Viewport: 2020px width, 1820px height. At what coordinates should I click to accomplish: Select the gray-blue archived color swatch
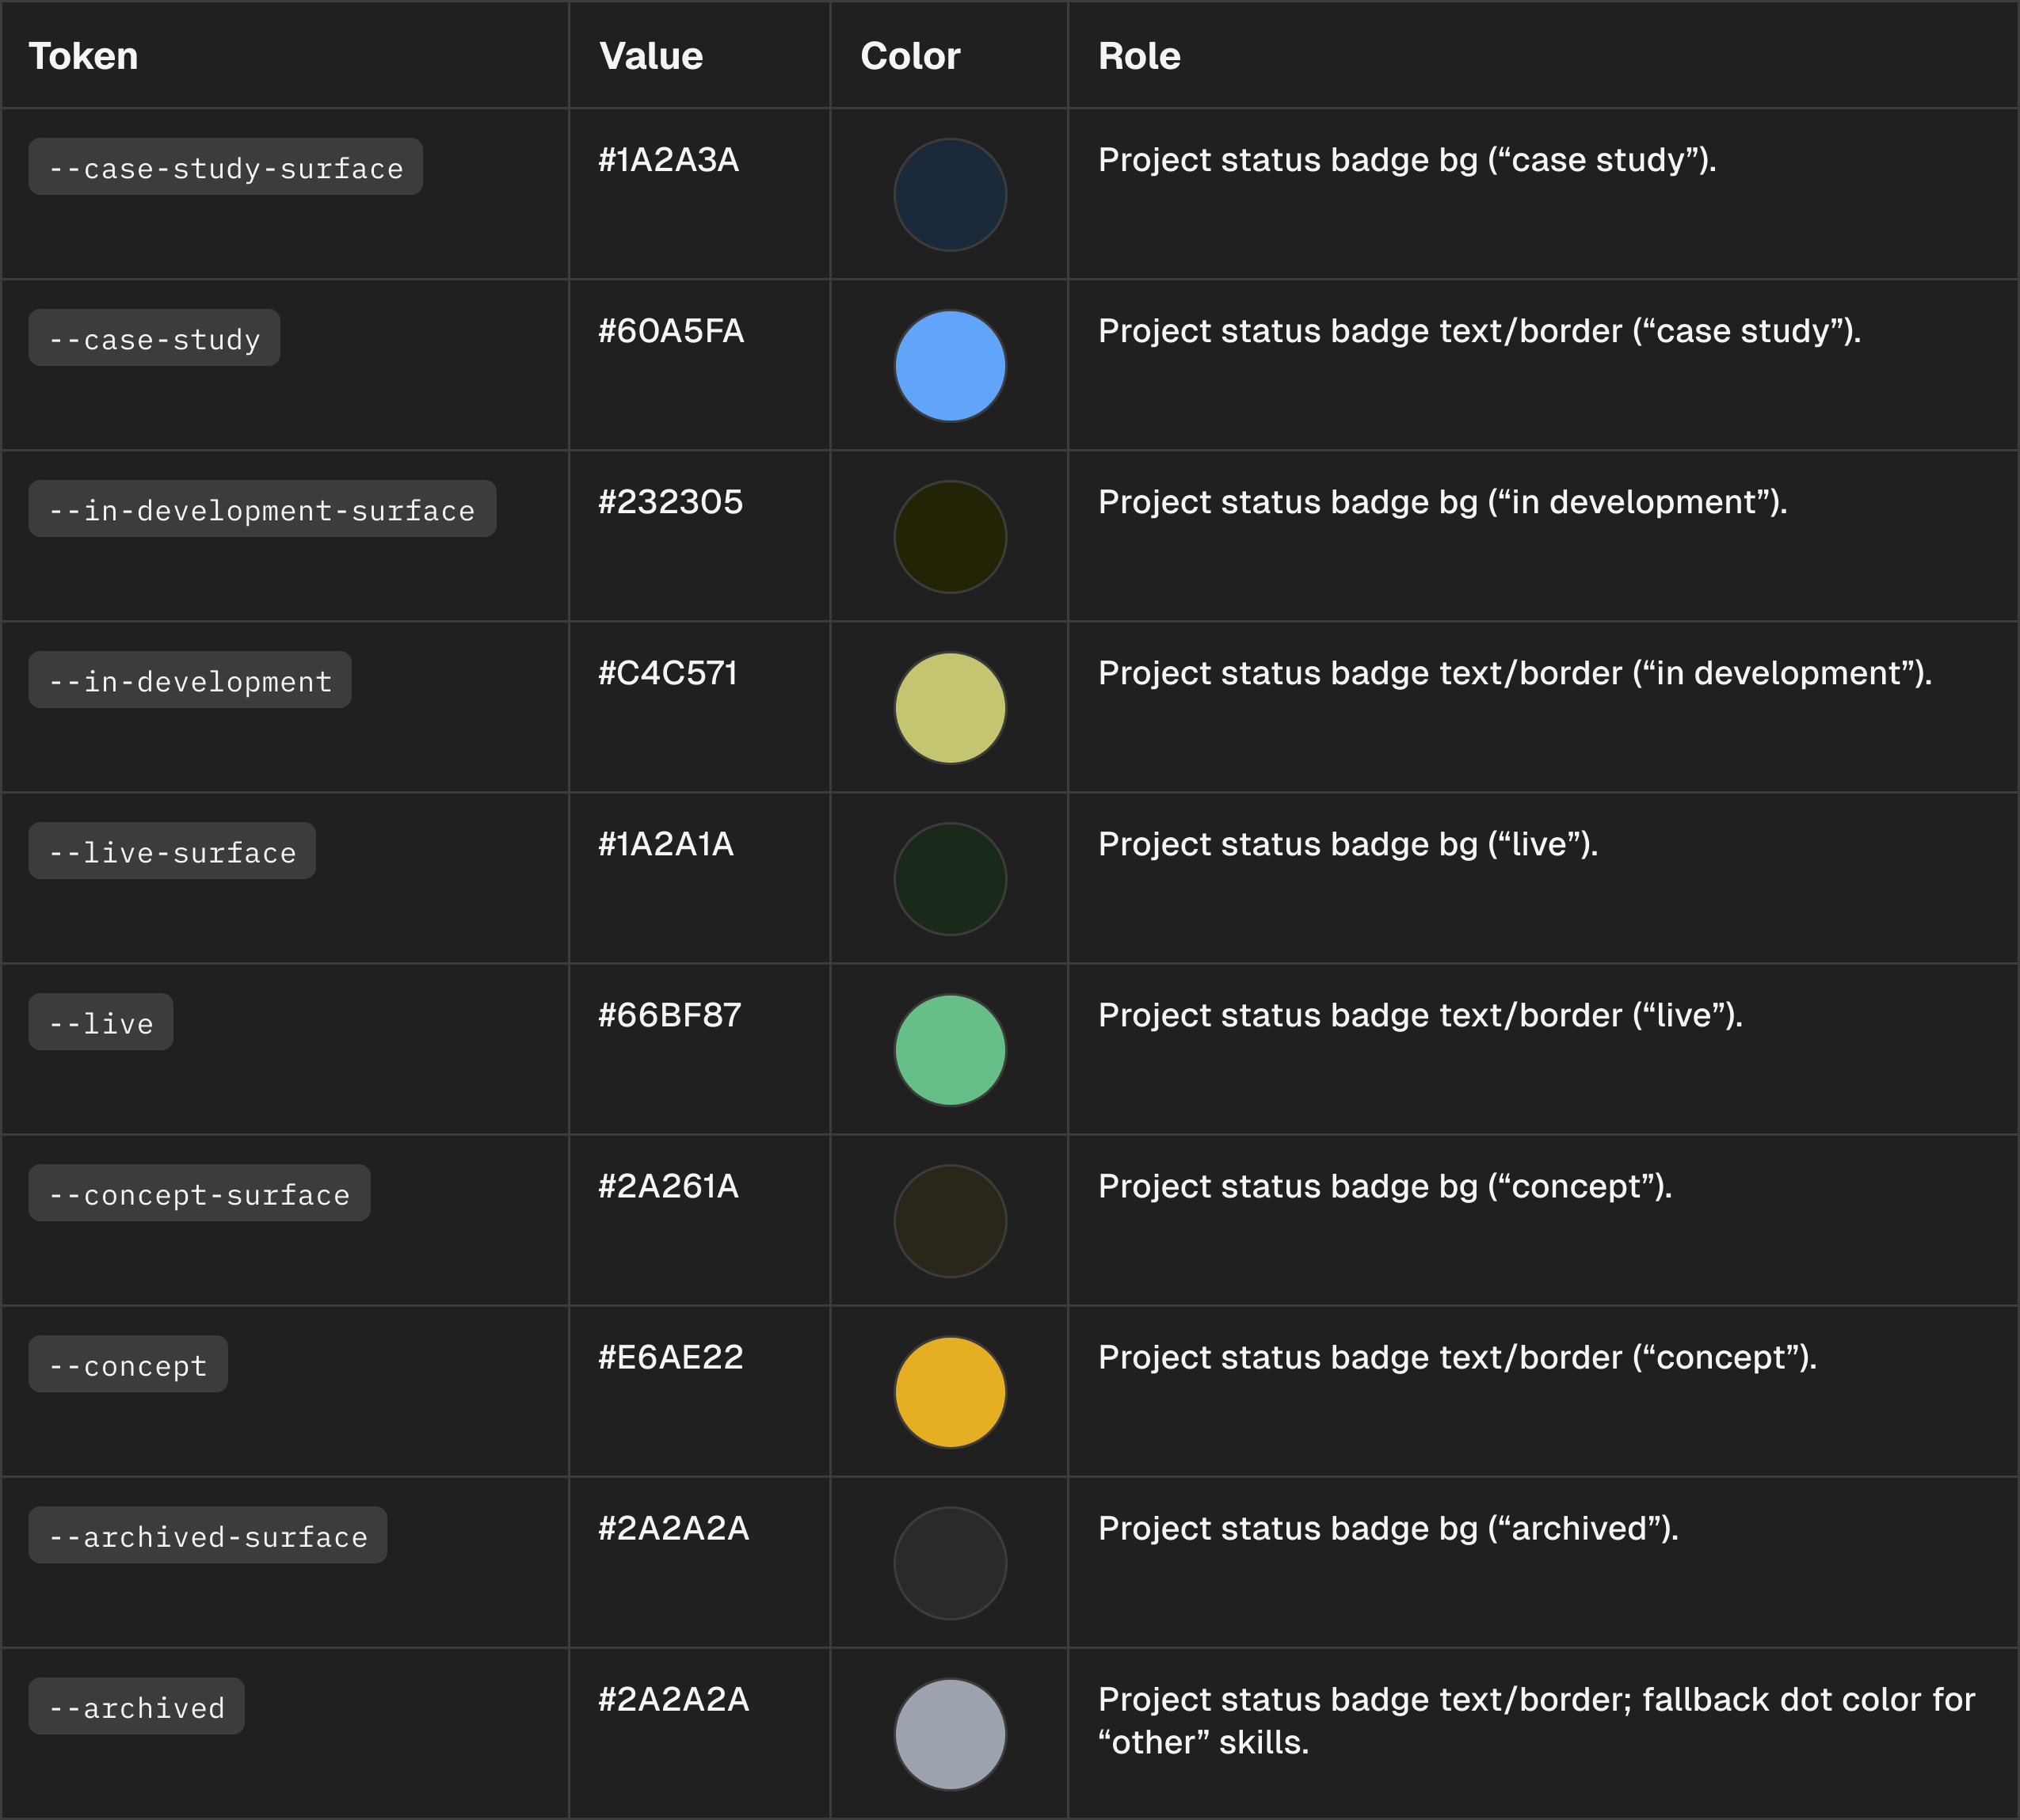(x=949, y=1734)
